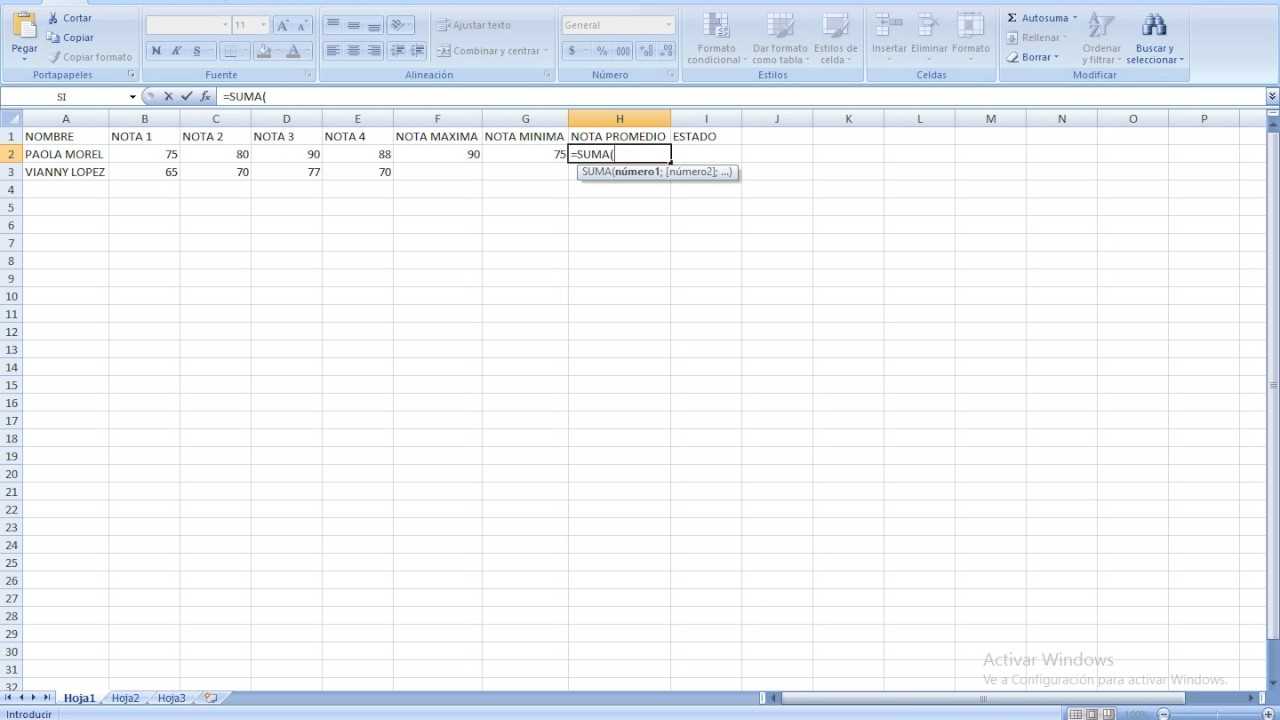Open Ordenar y filtrar menu
This screenshot has width=1280, height=720.
click(x=1101, y=39)
